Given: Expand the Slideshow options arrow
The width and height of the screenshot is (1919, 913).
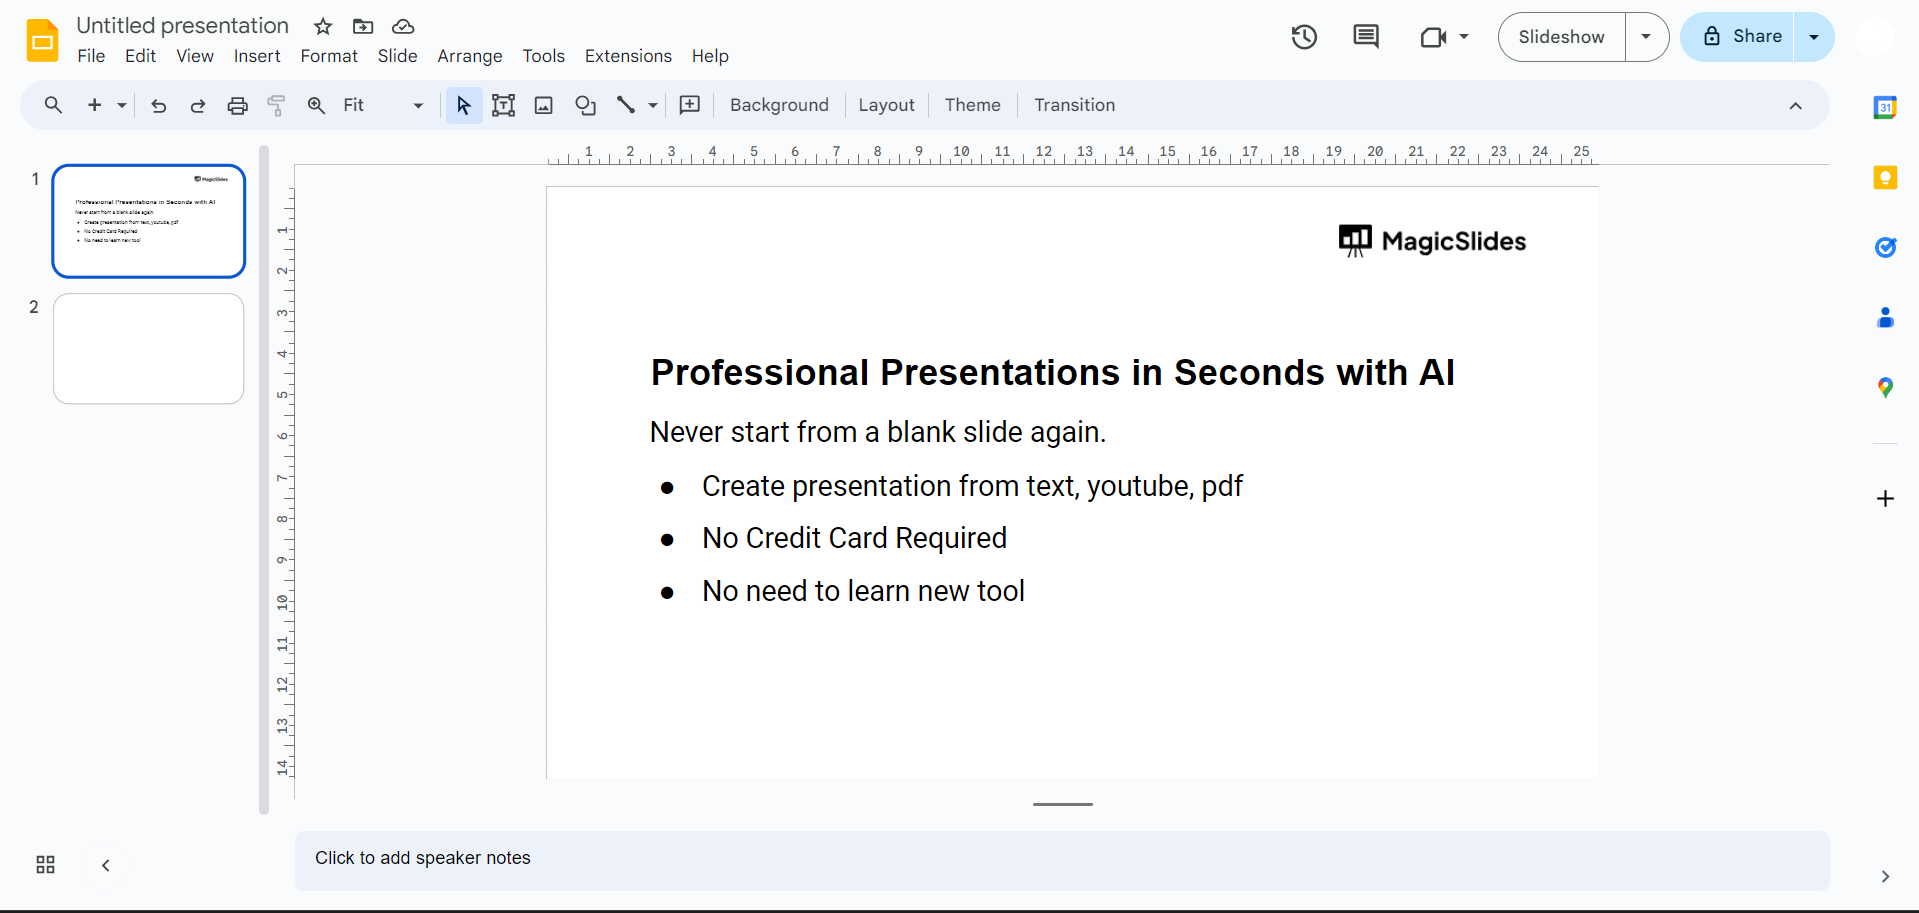Looking at the screenshot, I should pyautogui.click(x=1646, y=37).
